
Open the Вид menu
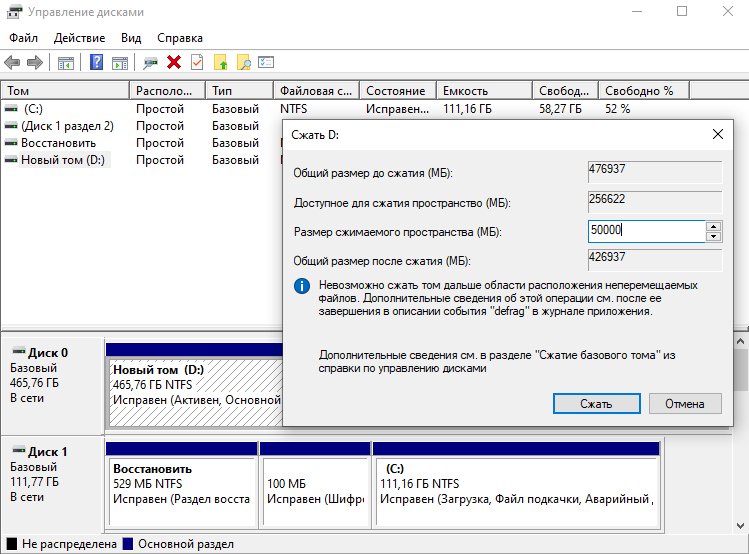(x=131, y=38)
